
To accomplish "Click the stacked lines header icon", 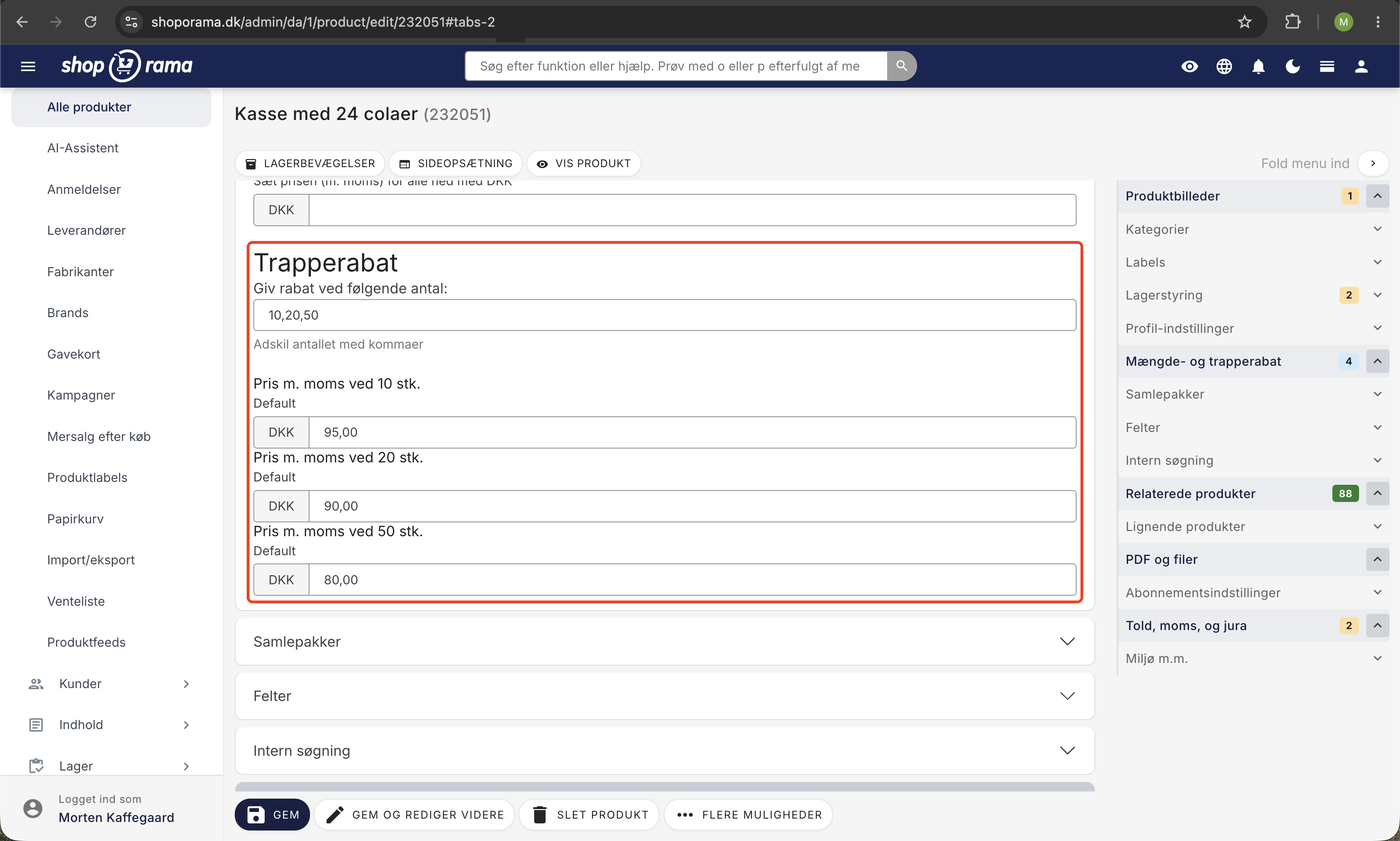I will [x=1327, y=66].
